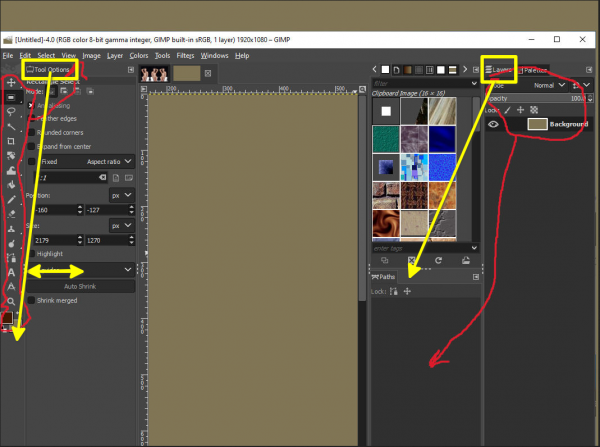Click the Auto Shrink button
This screenshot has width=600, height=447.
80,286
